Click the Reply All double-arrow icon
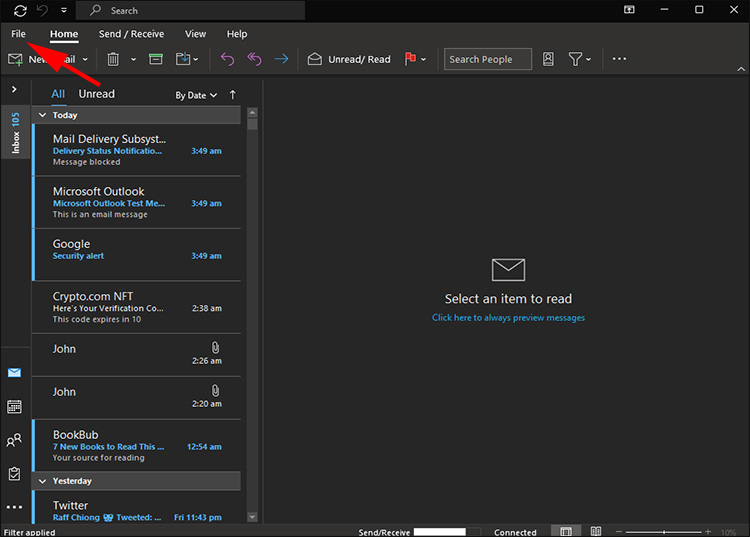750x537 pixels. (254, 59)
